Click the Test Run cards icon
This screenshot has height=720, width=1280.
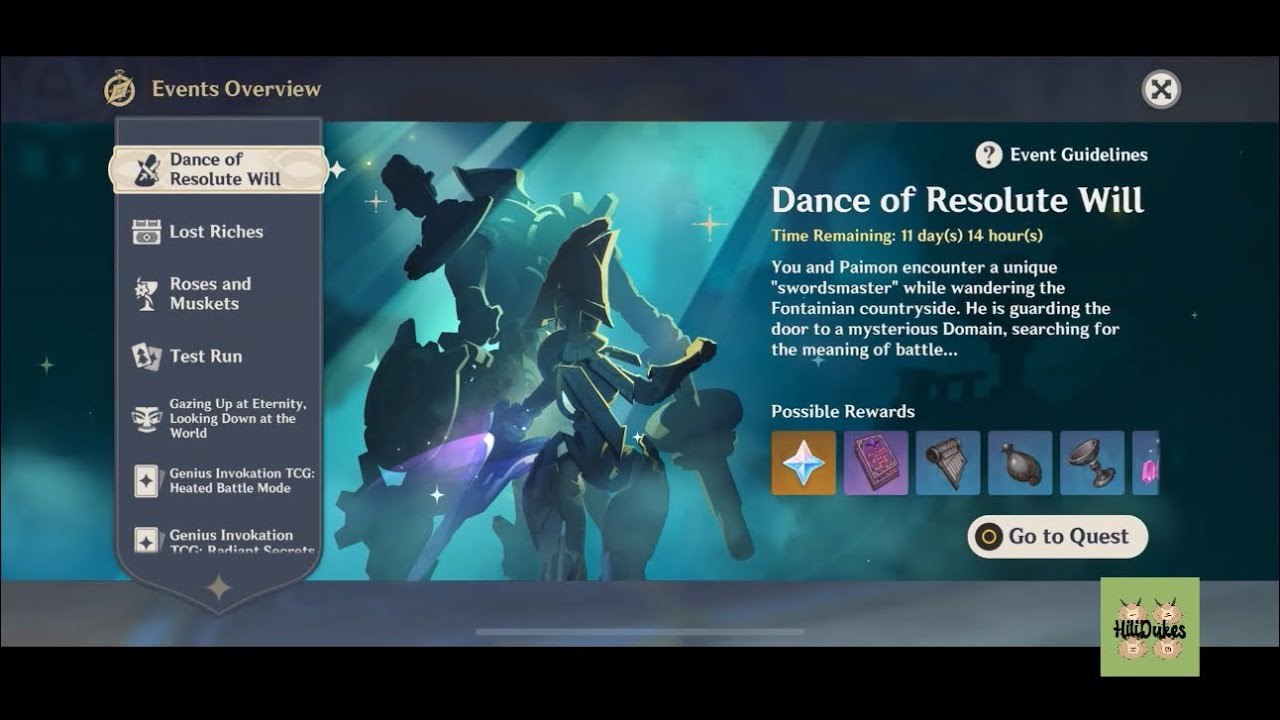147,356
